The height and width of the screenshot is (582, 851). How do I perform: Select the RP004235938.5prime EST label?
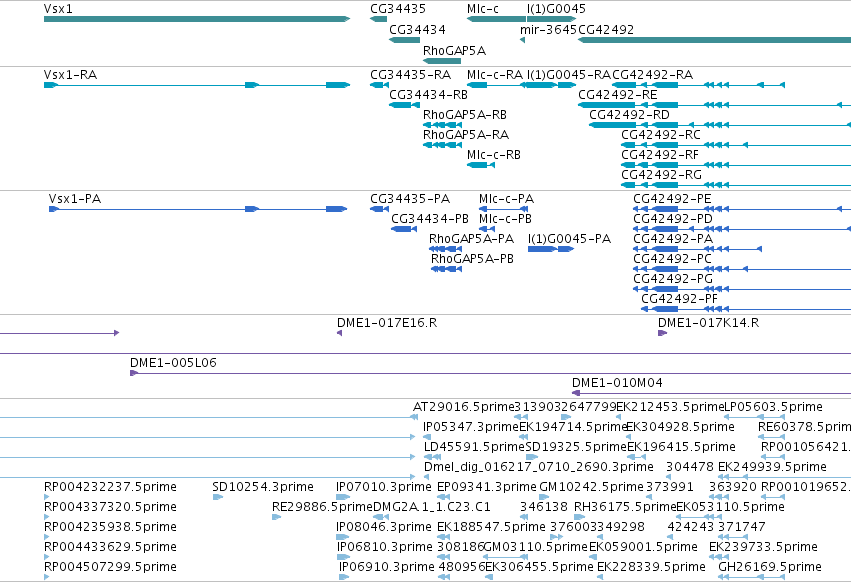click(110, 527)
